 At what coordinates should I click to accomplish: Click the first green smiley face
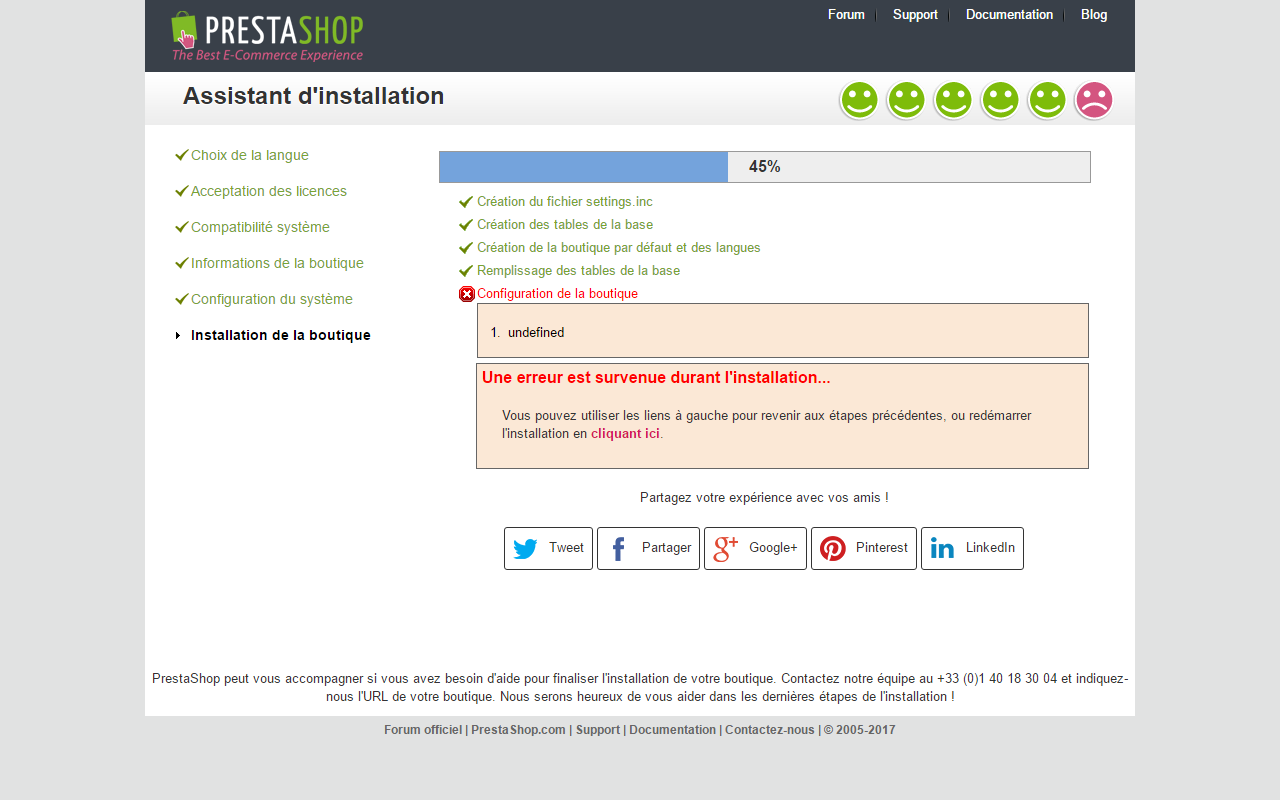pos(859,101)
